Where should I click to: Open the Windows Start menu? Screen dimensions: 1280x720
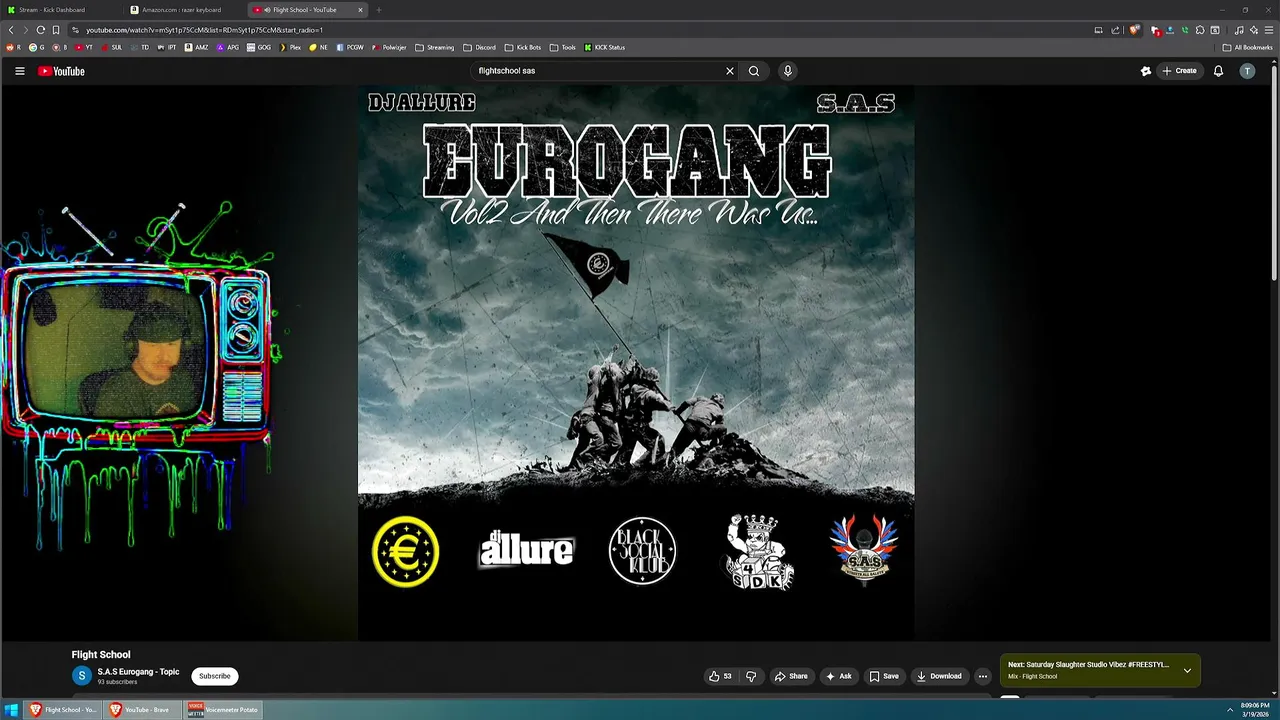click(x=11, y=710)
